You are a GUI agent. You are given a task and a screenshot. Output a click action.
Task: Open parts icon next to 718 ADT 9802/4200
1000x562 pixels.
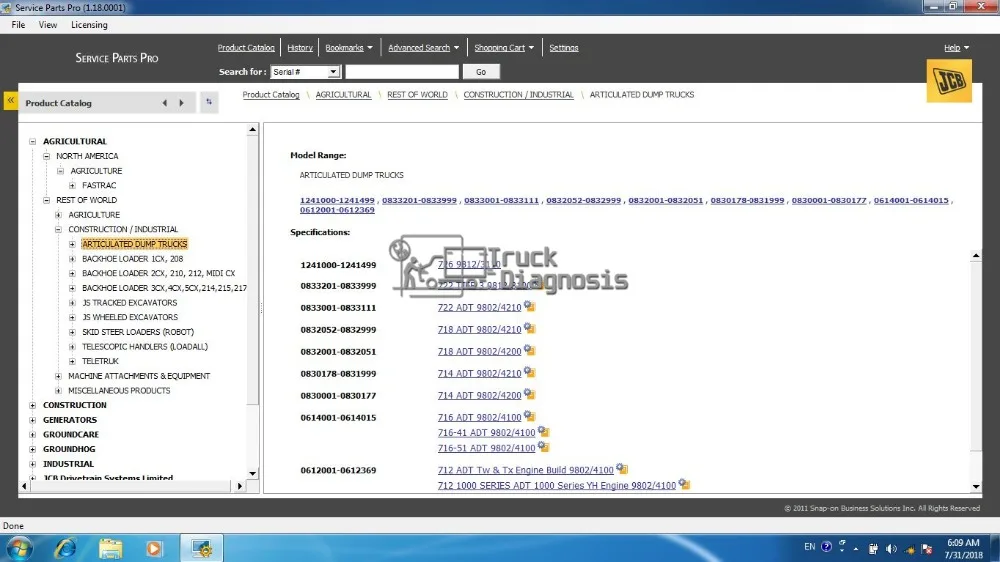(x=529, y=350)
